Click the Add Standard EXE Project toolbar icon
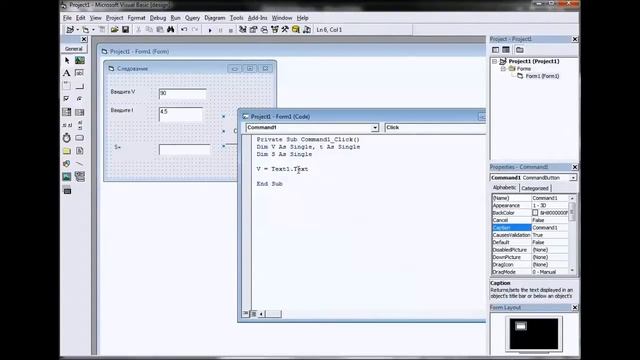 (x=70, y=30)
